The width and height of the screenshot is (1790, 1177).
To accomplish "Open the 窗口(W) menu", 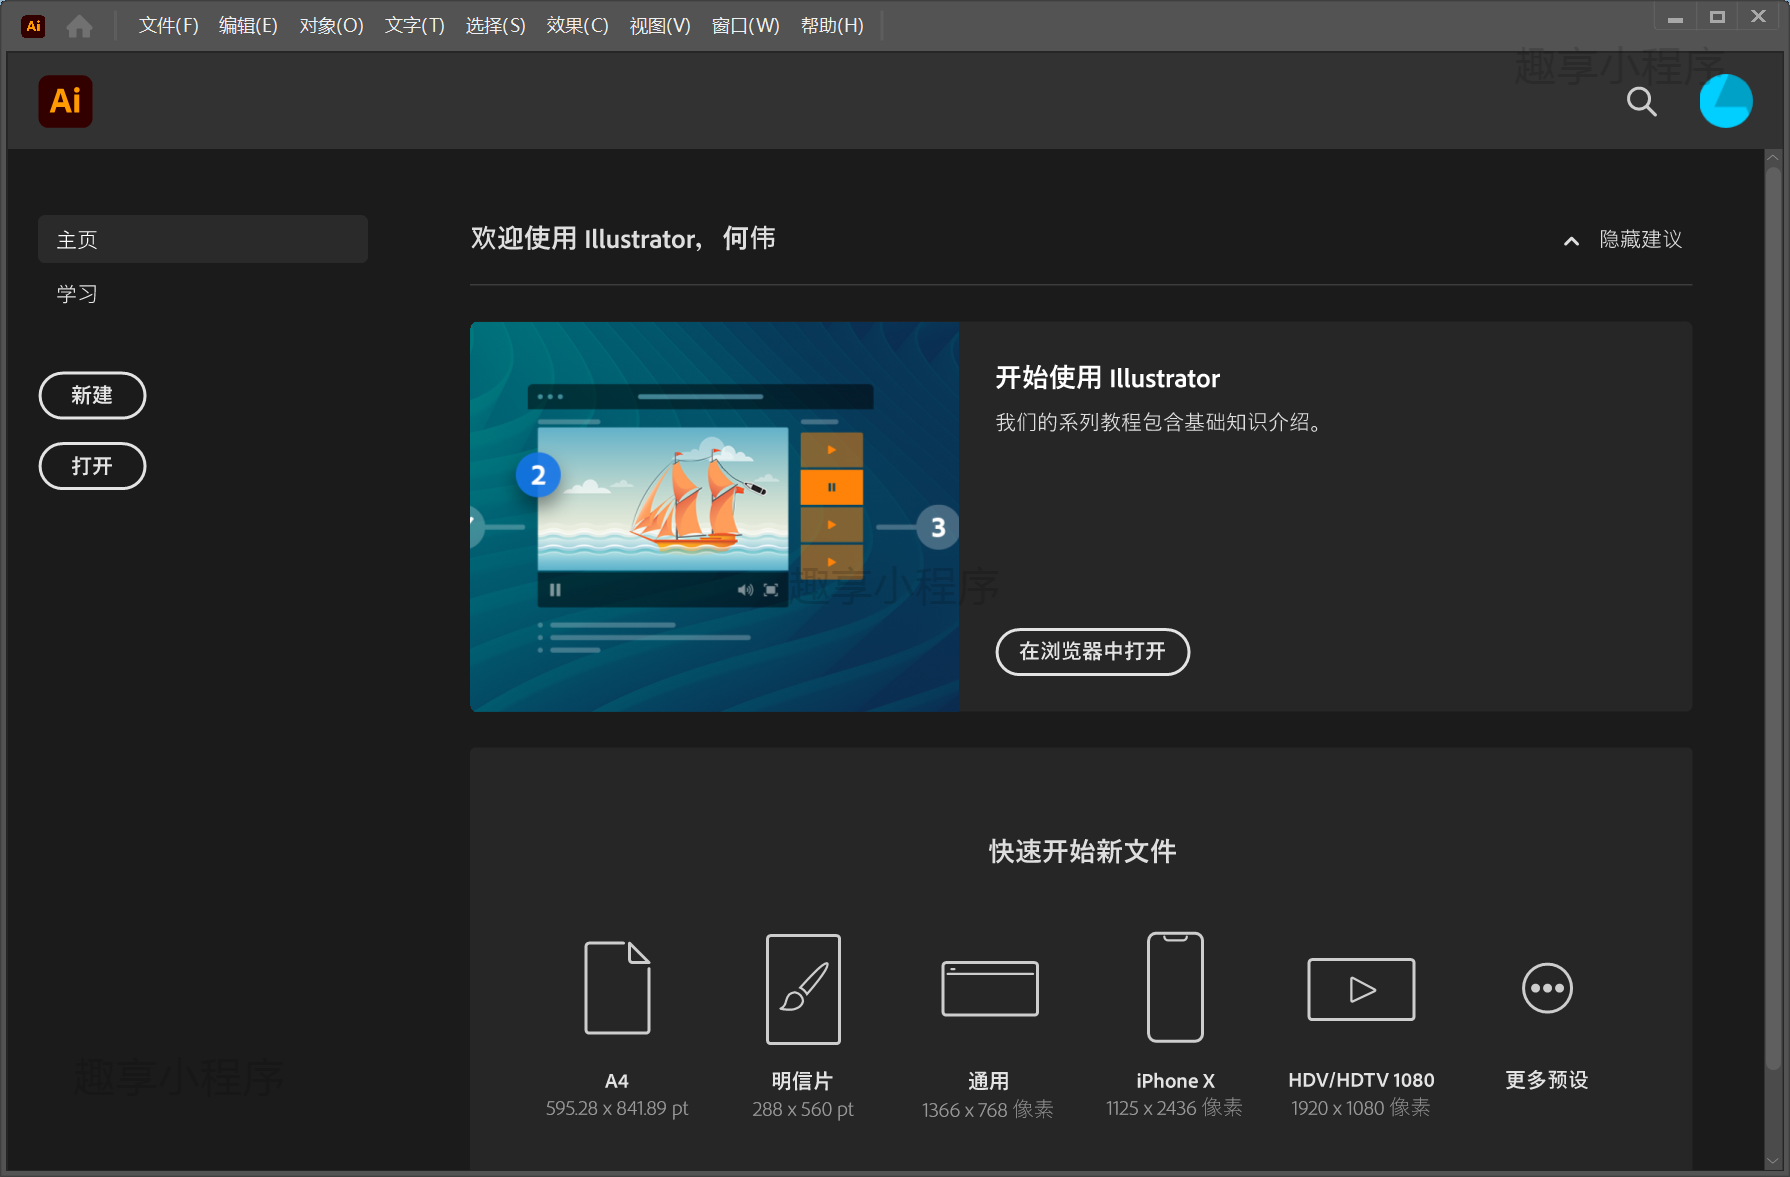I will pos(745,26).
